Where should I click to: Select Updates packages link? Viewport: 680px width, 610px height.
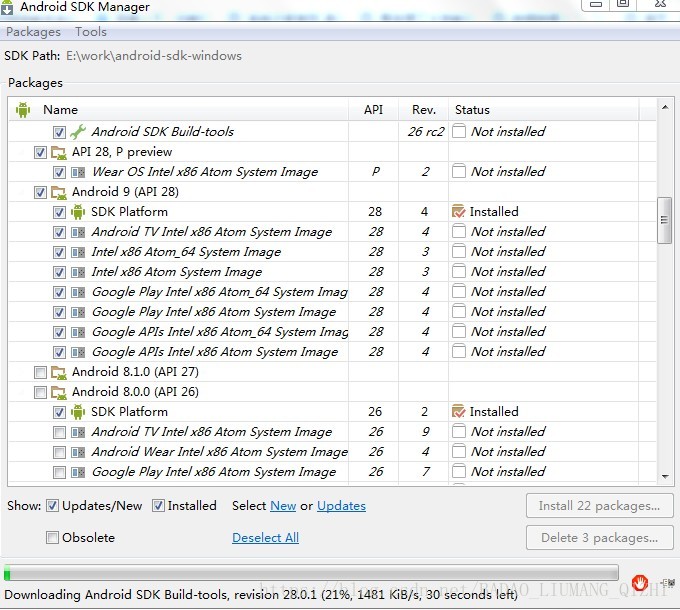341,506
